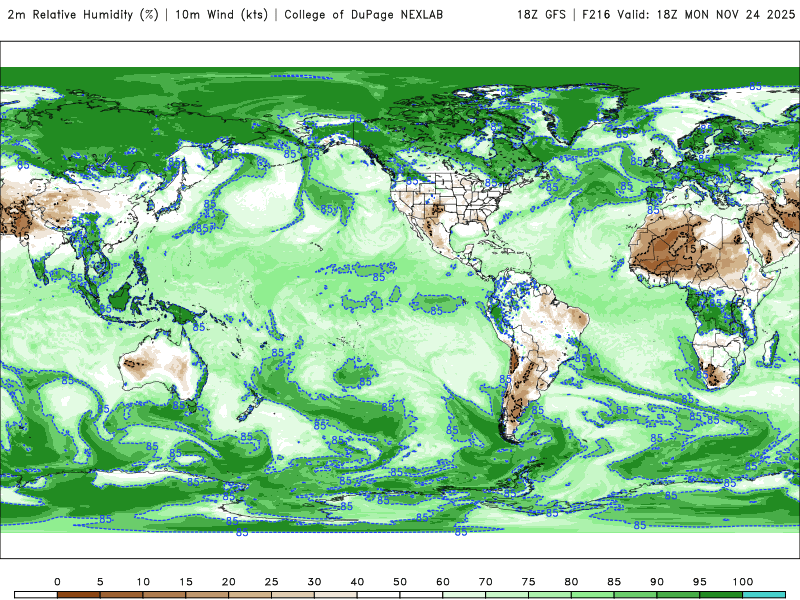Click the legend scale label "10"
800x600 pixels.
coord(143,582)
